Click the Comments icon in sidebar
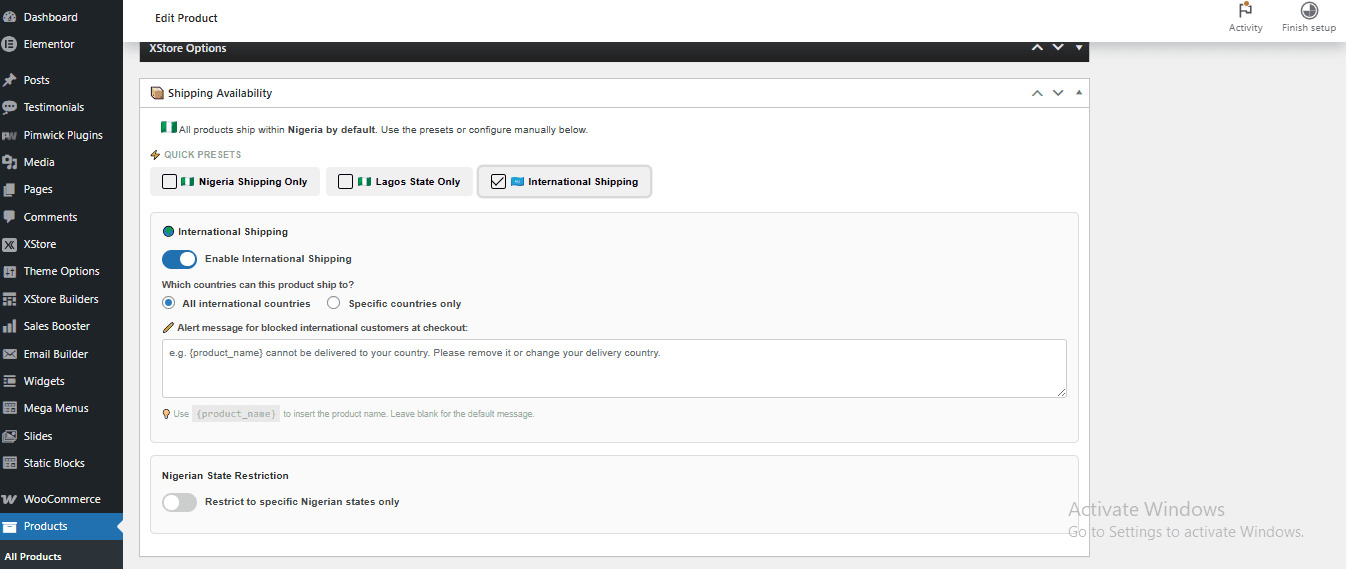The width and height of the screenshot is (1347, 569). (10, 217)
